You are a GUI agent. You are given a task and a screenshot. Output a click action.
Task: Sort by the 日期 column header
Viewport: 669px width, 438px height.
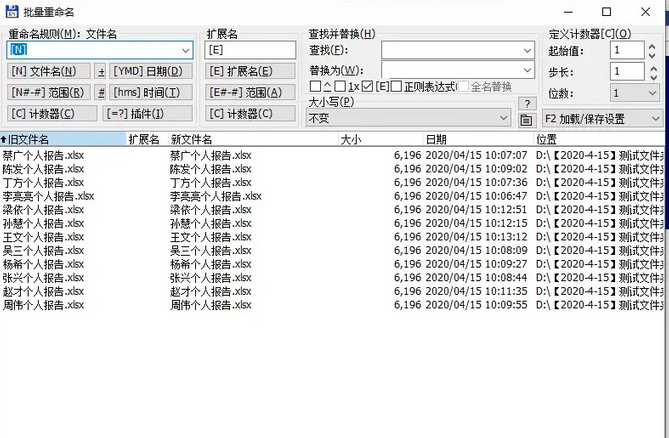click(x=437, y=140)
